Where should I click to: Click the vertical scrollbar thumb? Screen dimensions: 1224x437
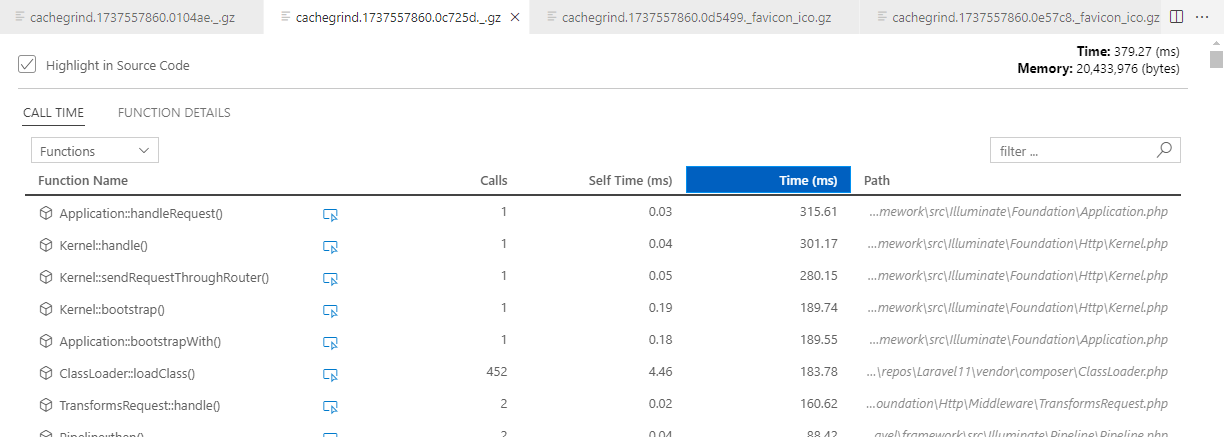click(1216, 59)
